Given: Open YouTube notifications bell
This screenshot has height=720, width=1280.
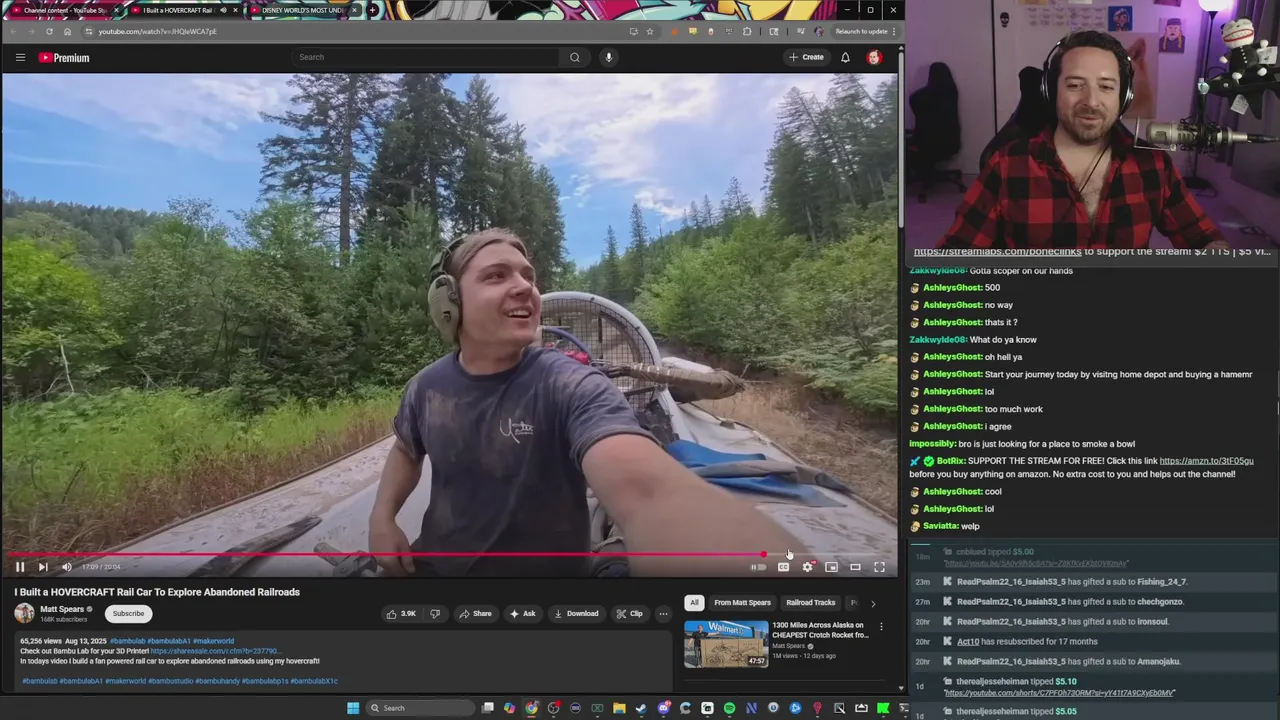Looking at the screenshot, I should pos(845,57).
